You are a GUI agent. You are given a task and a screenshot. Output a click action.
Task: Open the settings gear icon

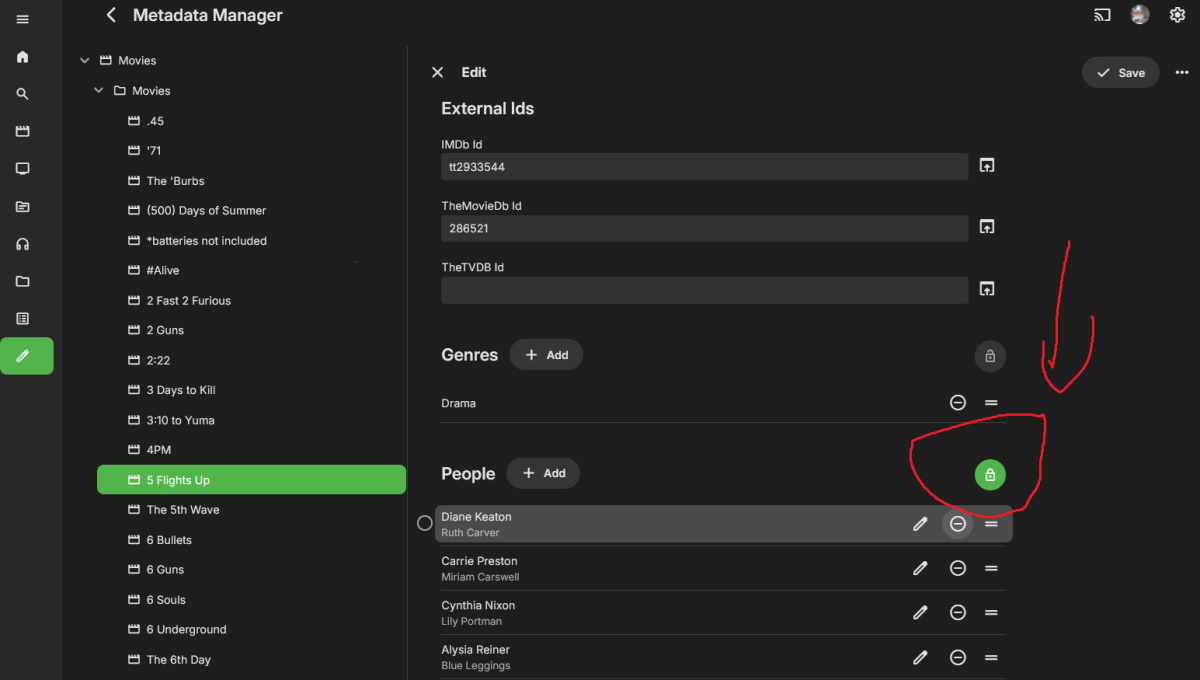pos(1177,15)
